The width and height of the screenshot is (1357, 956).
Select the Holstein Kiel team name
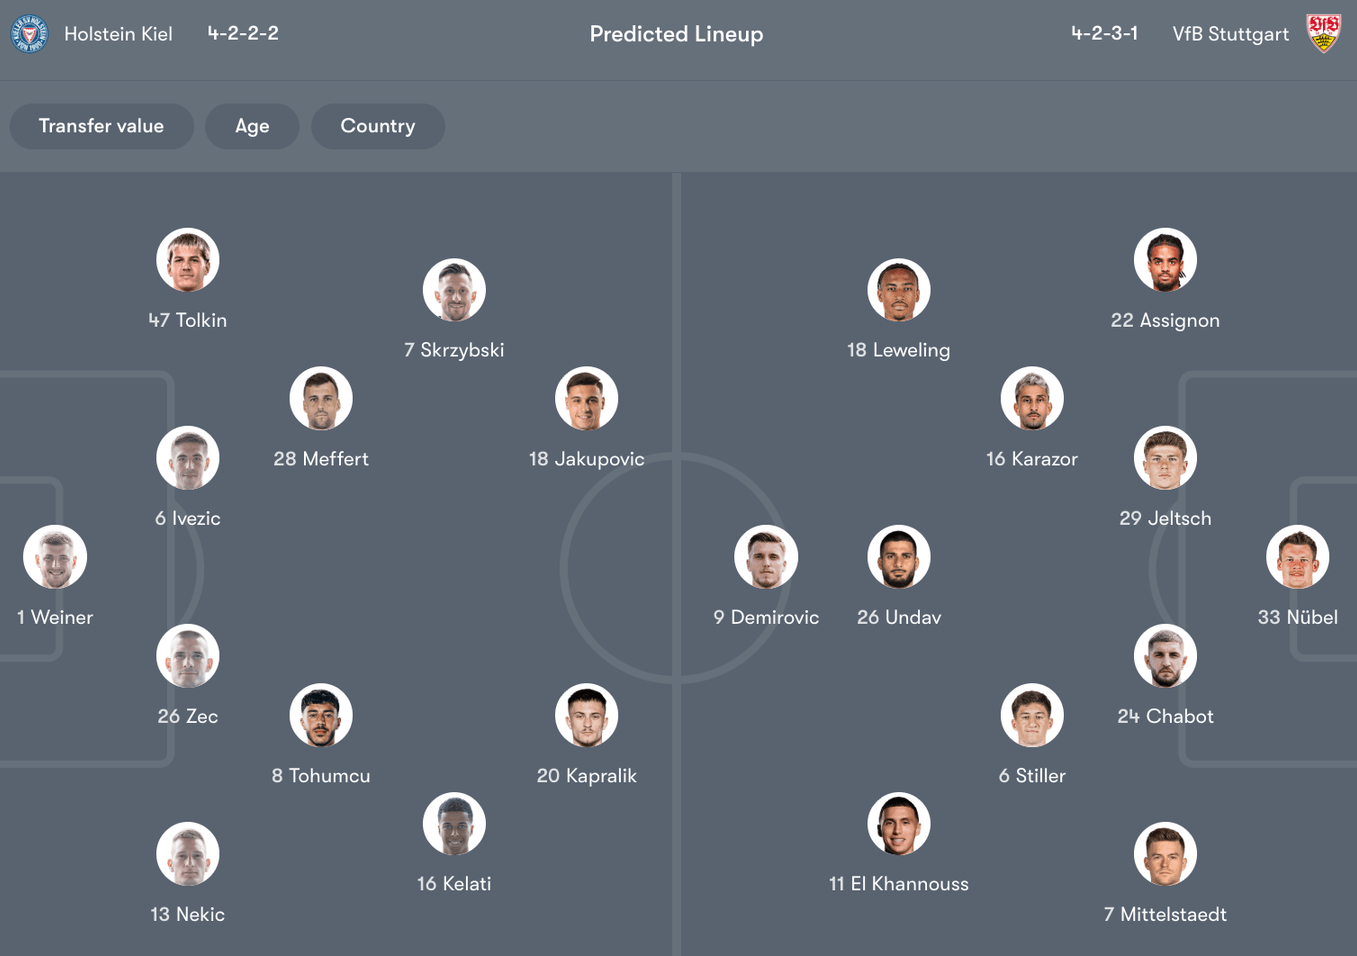pyautogui.click(x=118, y=33)
